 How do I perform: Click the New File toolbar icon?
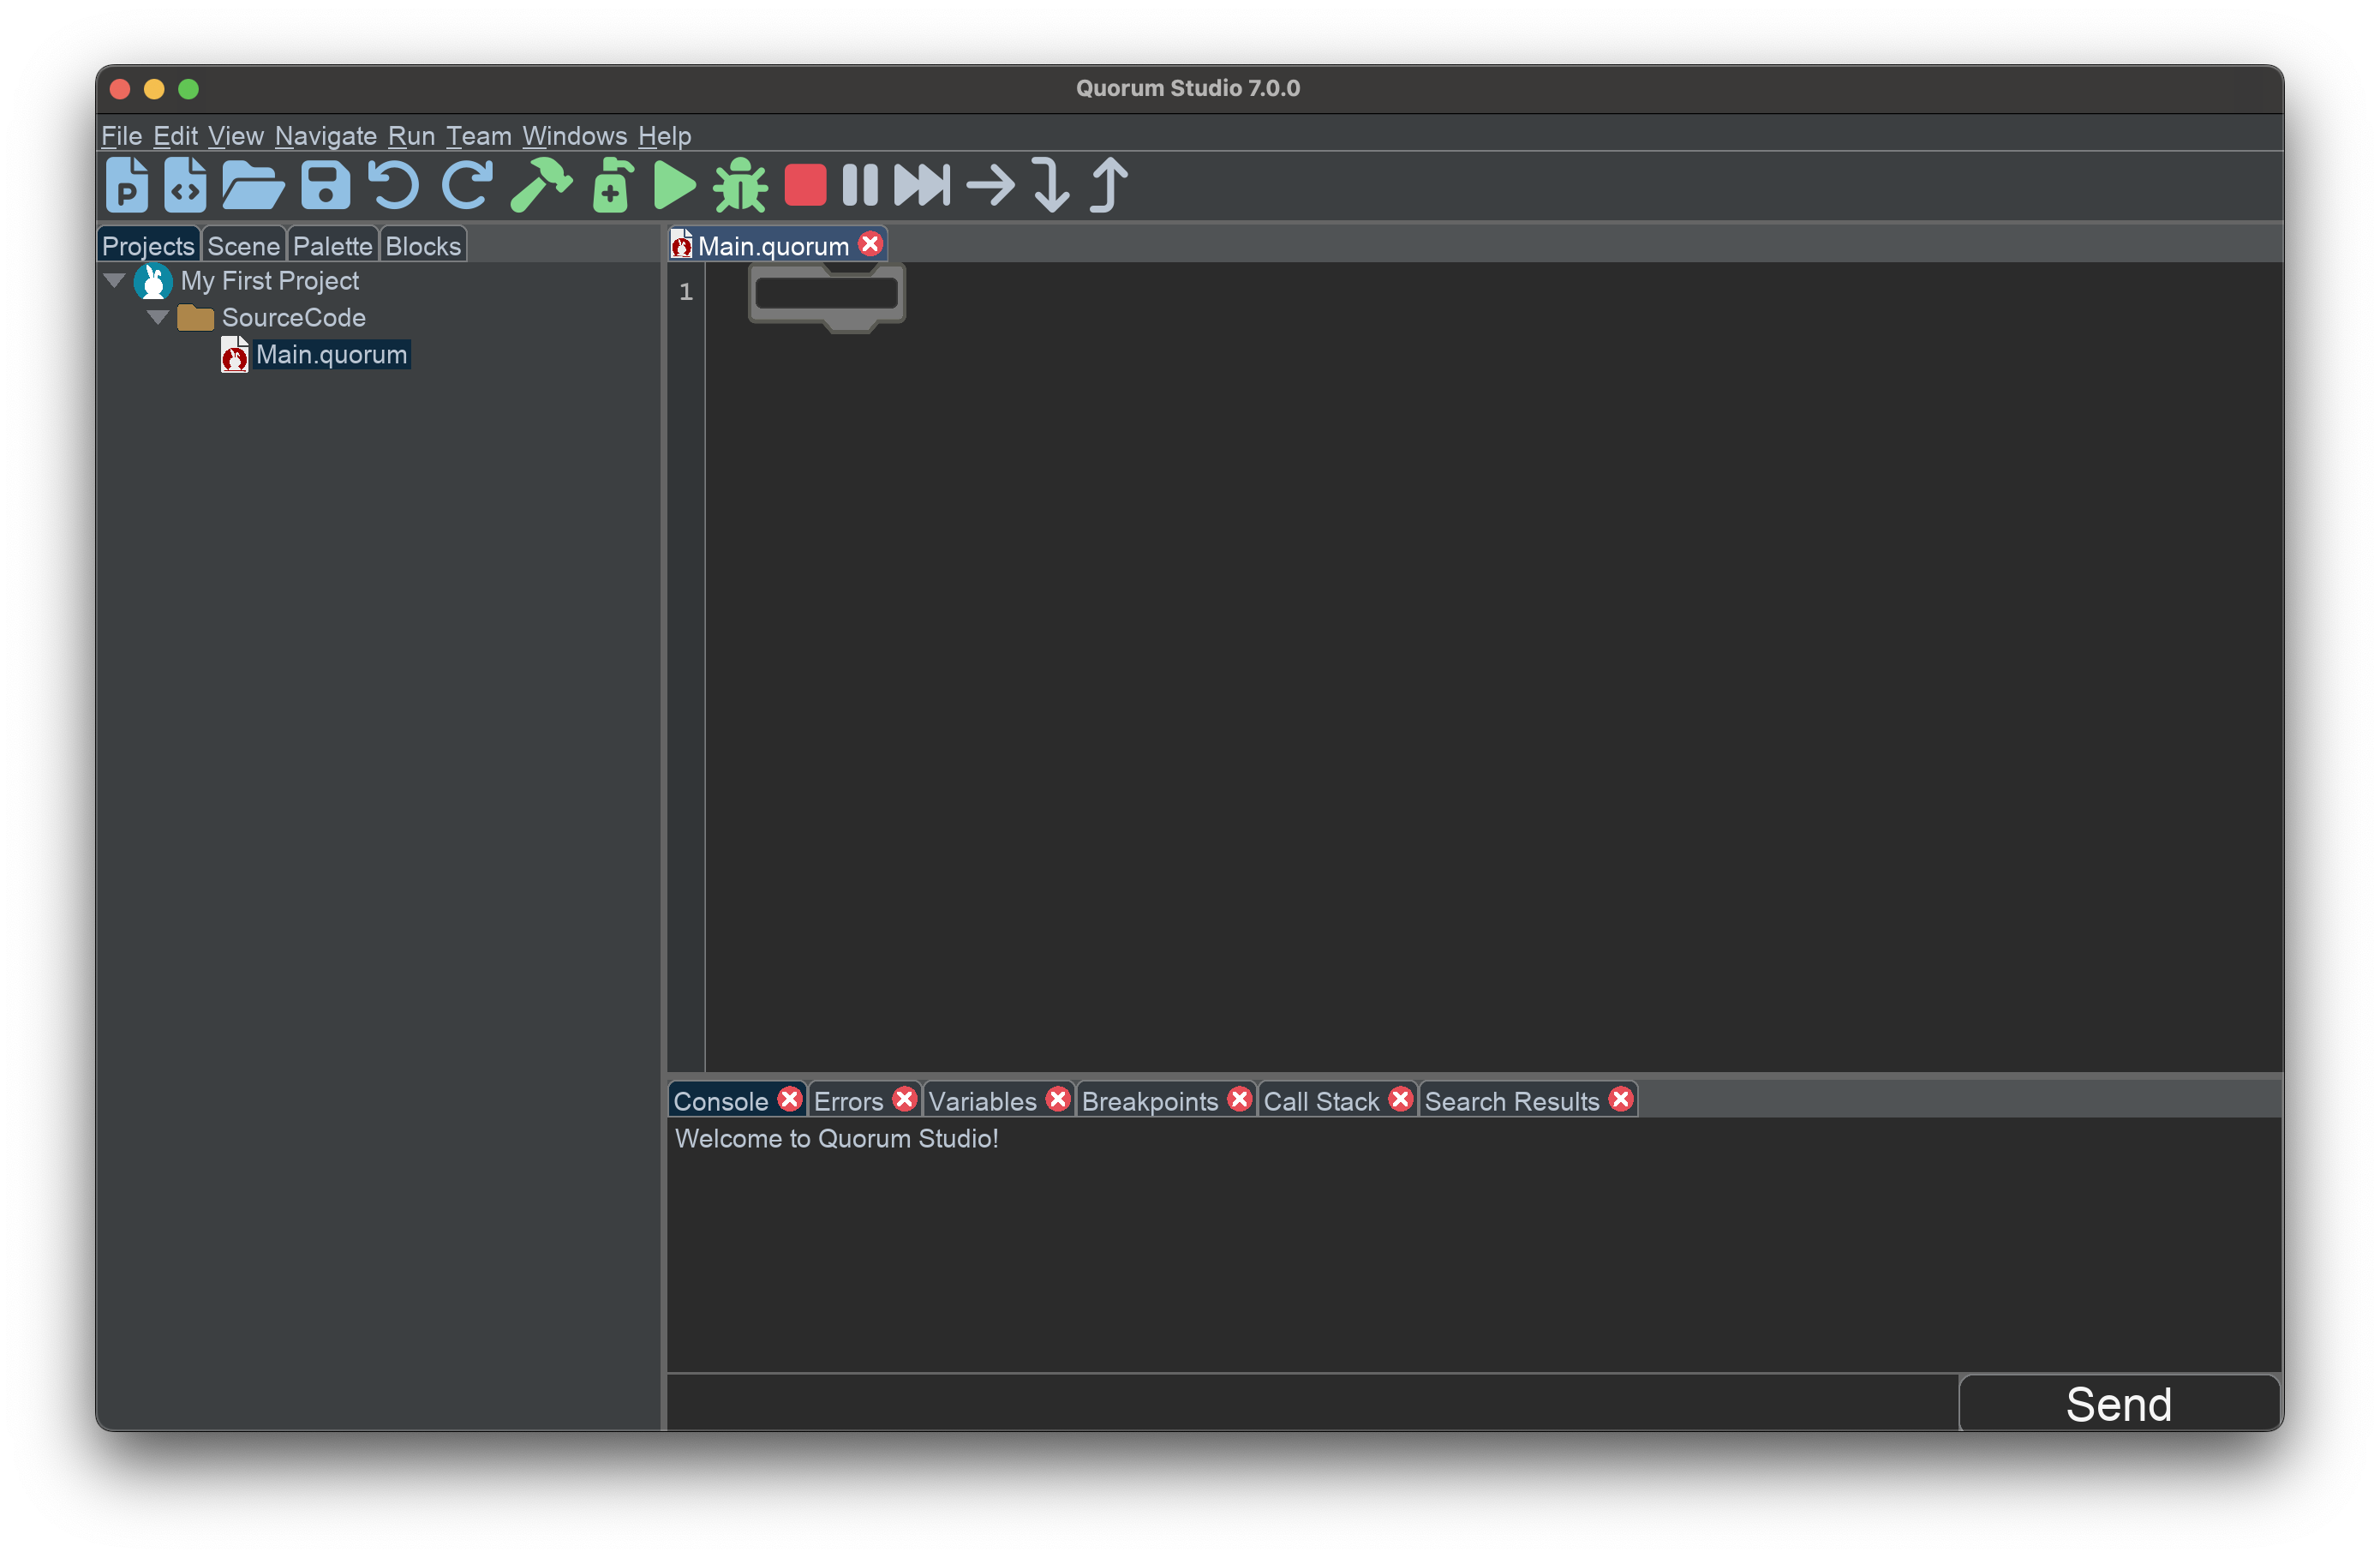(x=185, y=185)
